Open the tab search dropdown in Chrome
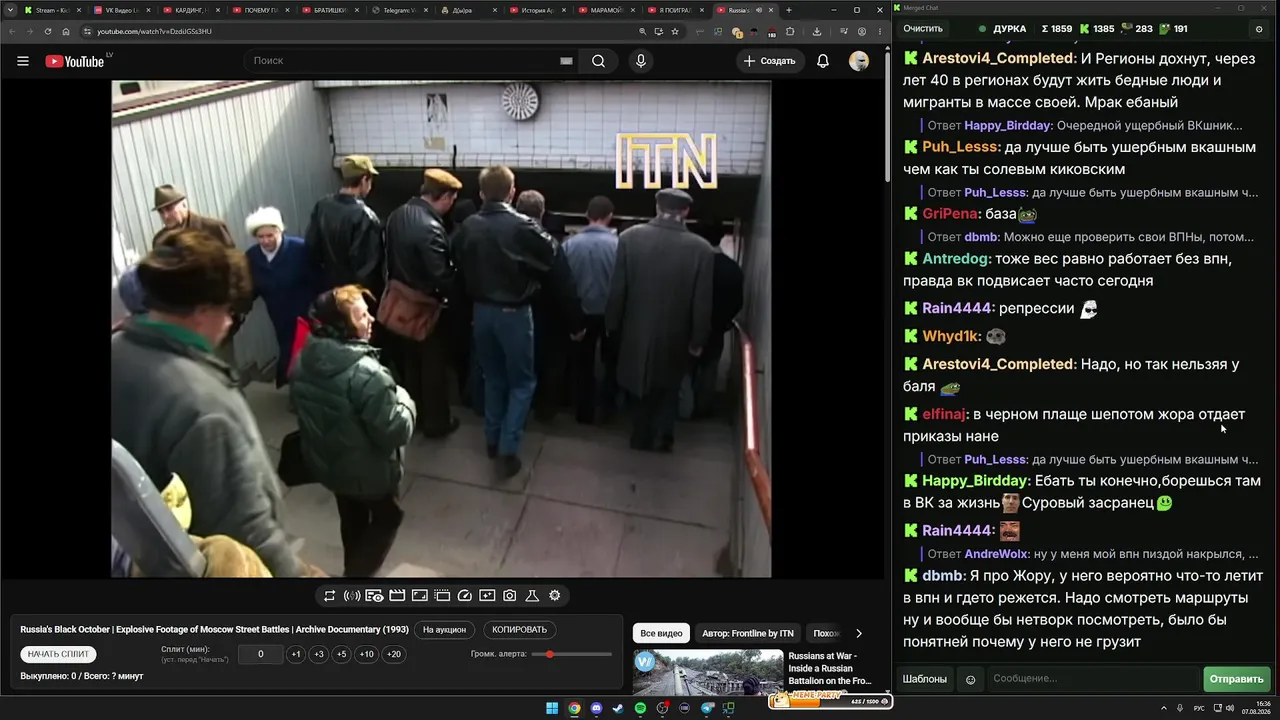This screenshot has width=1280, height=720. [x=11, y=10]
